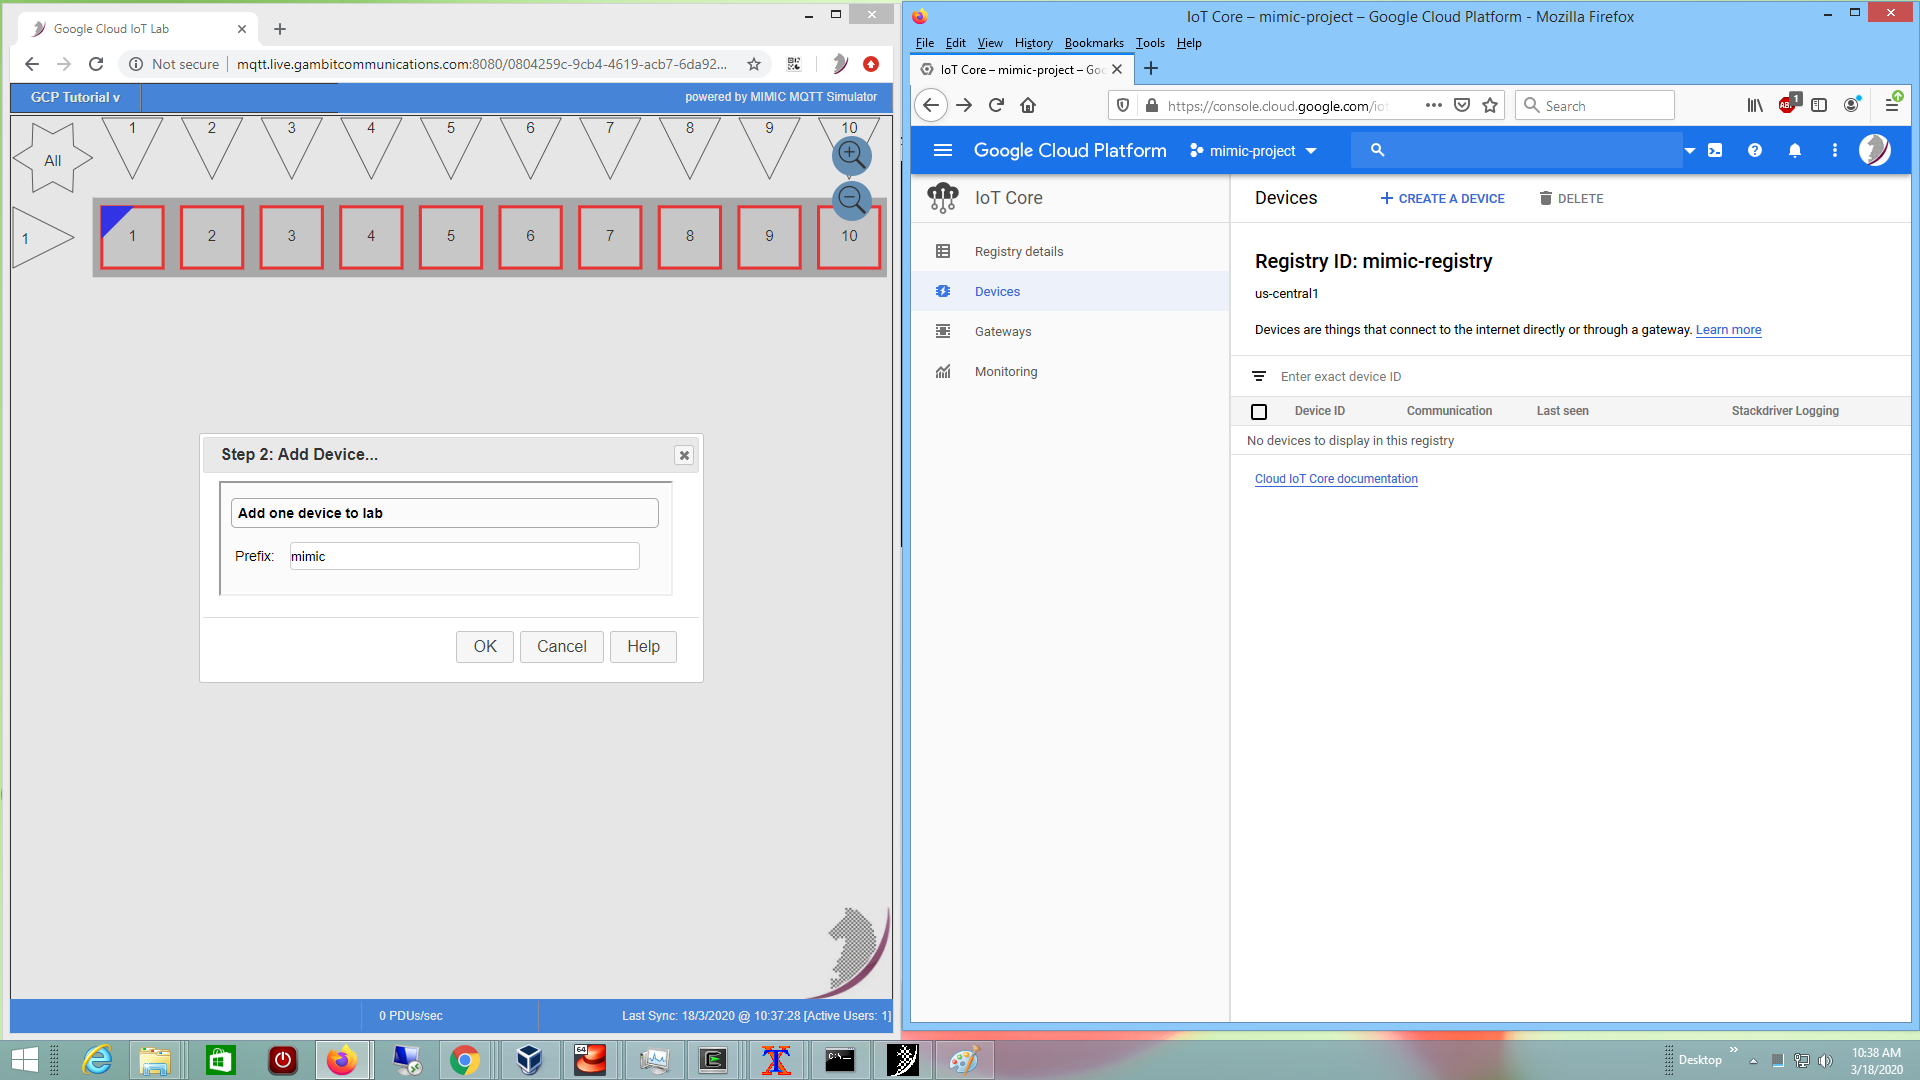The height and width of the screenshot is (1080, 1920).
Task: Open device square number 7
Action: coord(610,237)
